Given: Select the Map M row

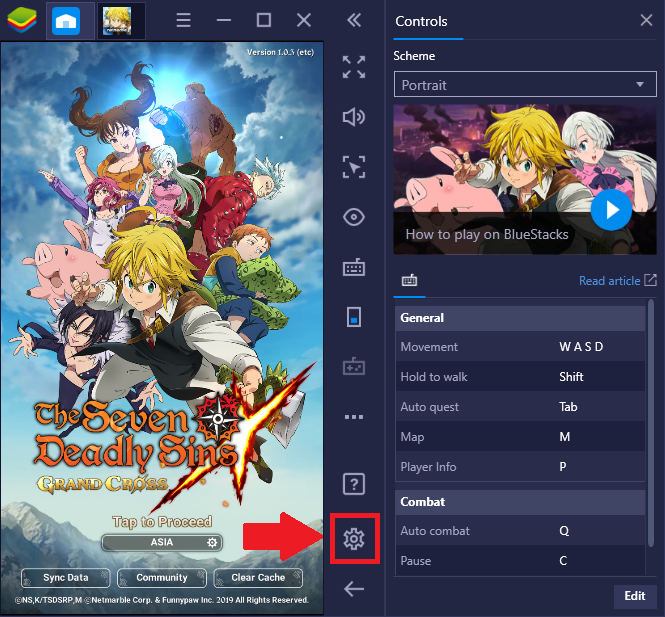Looking at the screenshot, I should tap(520, 437).
